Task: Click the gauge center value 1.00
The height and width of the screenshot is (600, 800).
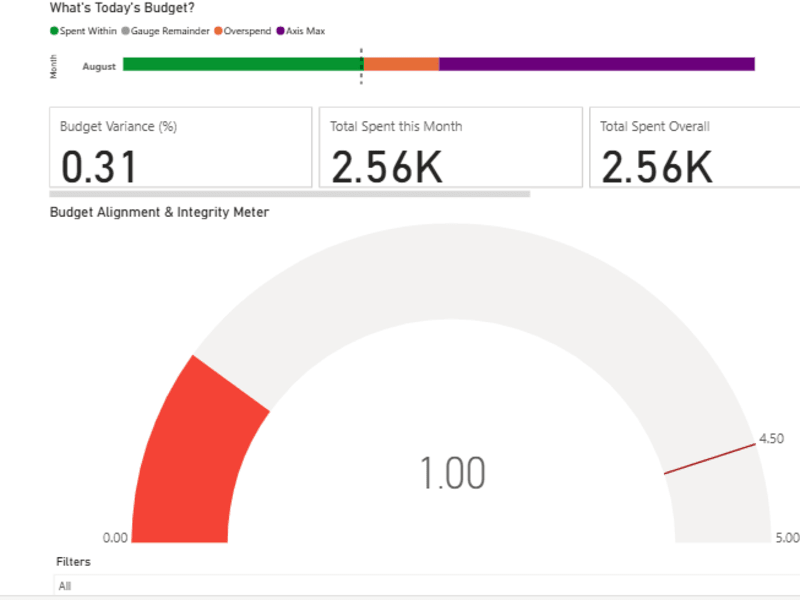Action: pyautogui.click(x=452, y=473)
